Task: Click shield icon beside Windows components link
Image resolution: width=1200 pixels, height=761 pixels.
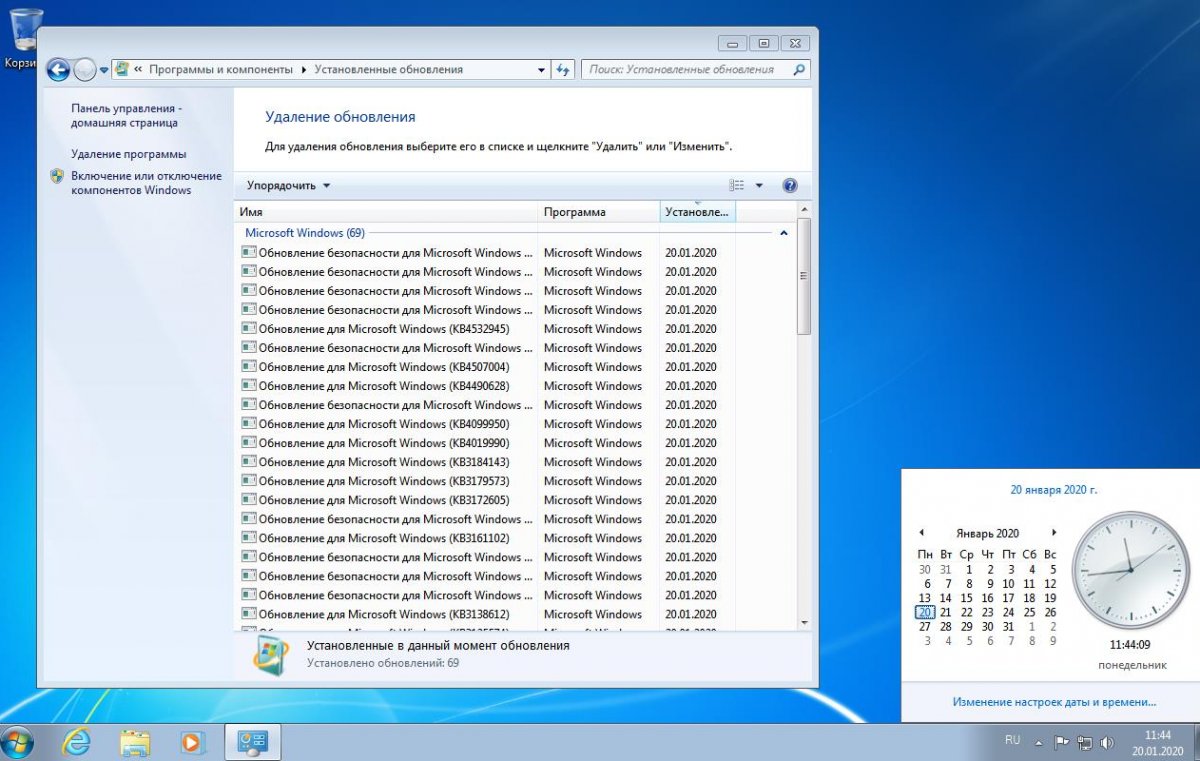Action: point(57,176)
